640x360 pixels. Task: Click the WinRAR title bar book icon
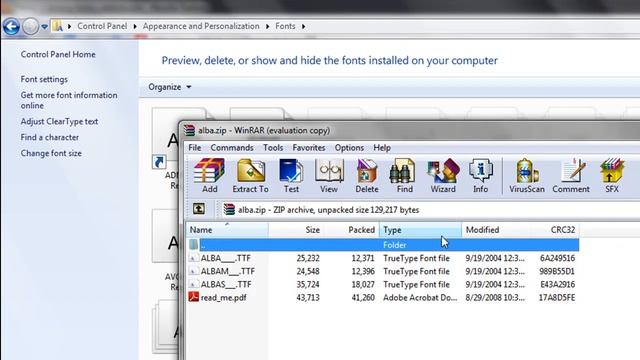coord(189,131)
